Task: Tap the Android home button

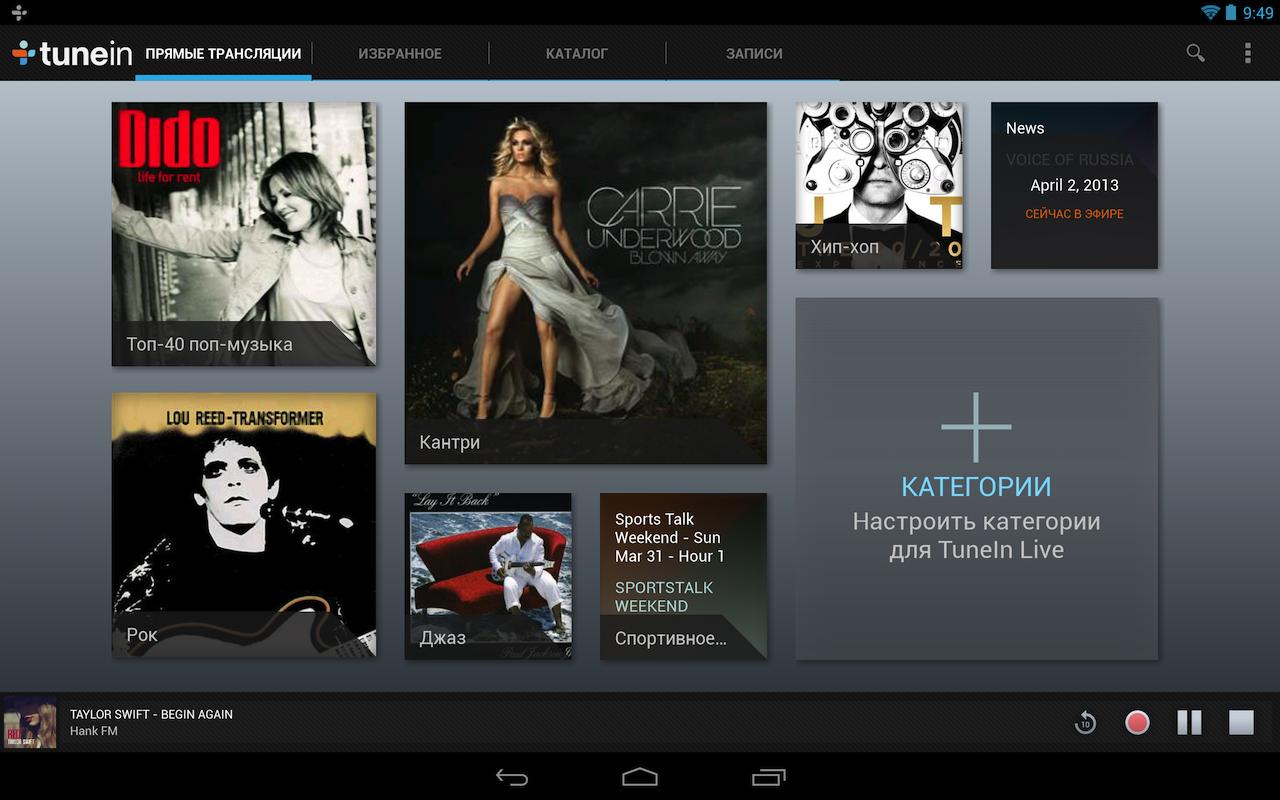Action: (640, 777)
